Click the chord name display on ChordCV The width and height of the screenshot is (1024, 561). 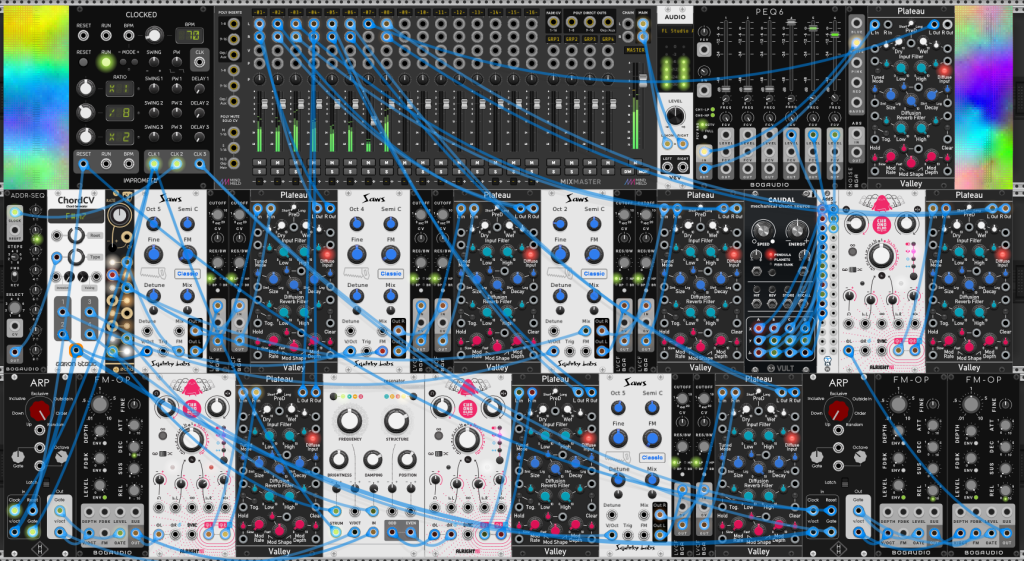click(74, 215)
